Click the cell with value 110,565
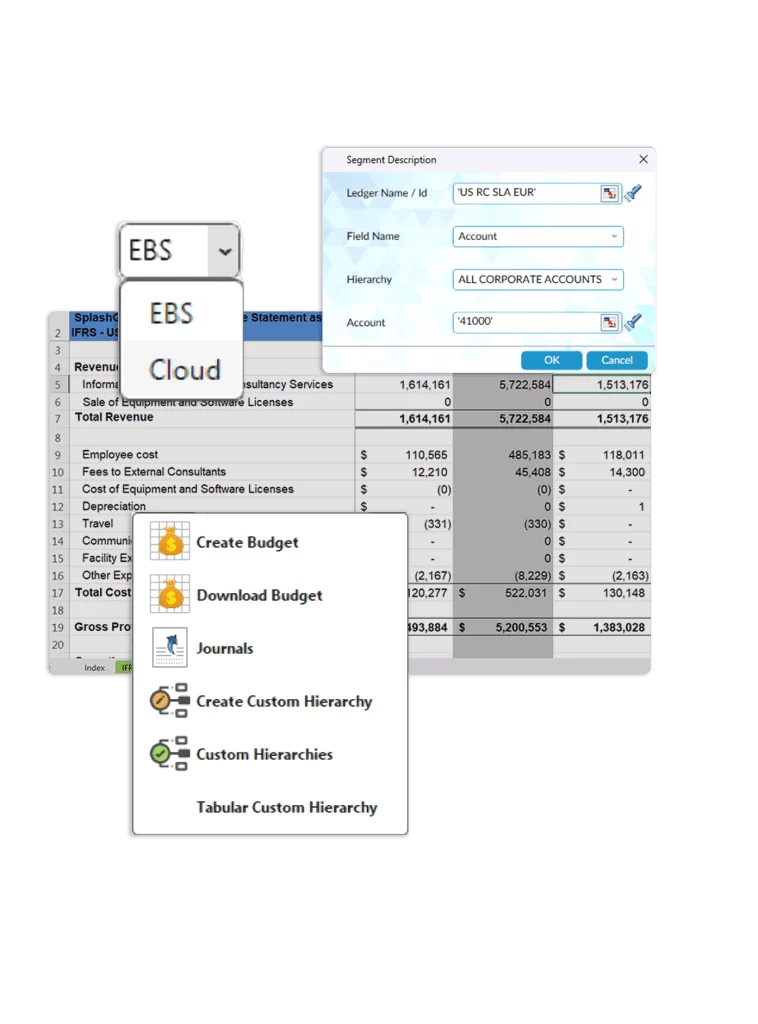Screen dimensions: 758x1024 pyautogui.click(x=404, y=455)
